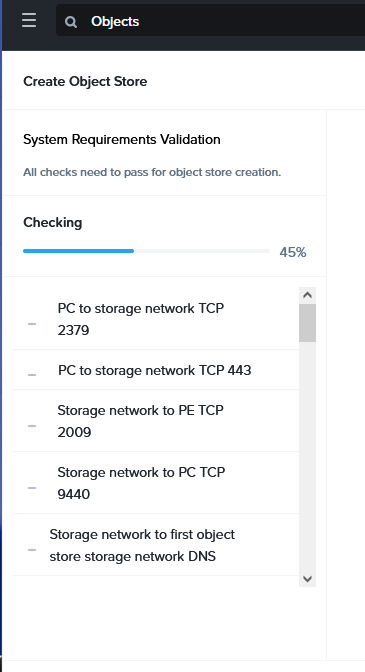365x672 pixels.
Task: Click pending status dash for storage network DNS
Action: pos(32,550)
